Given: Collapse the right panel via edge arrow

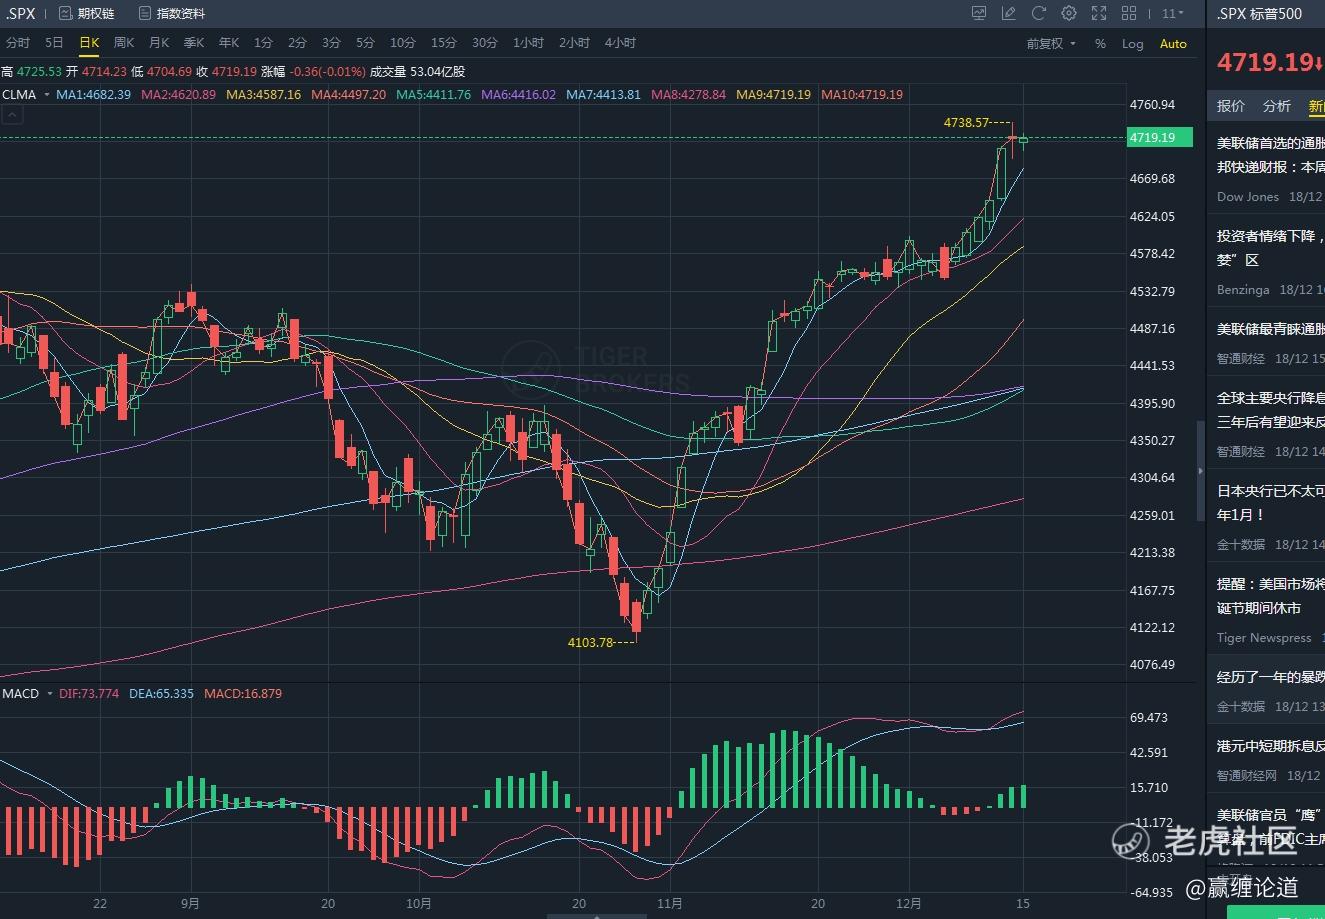Looking at the screenshot, I should [x=1201, y=470].
